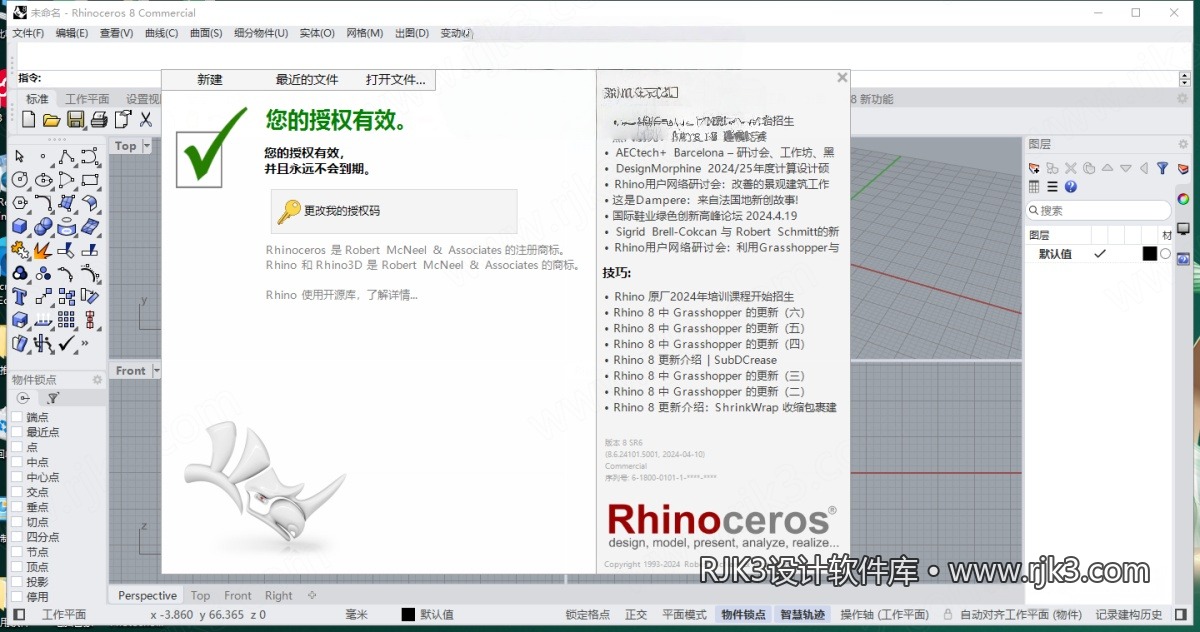
Task: Click 最近的文件 in splash window
Action: pyautogui.click(x=307, y=80)
